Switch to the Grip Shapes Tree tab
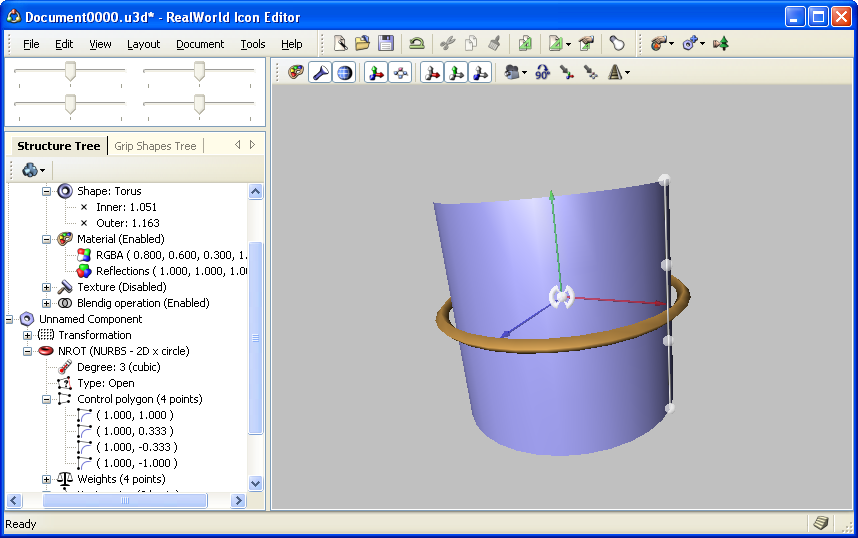 pyautogui.click(x=155, y=146)
